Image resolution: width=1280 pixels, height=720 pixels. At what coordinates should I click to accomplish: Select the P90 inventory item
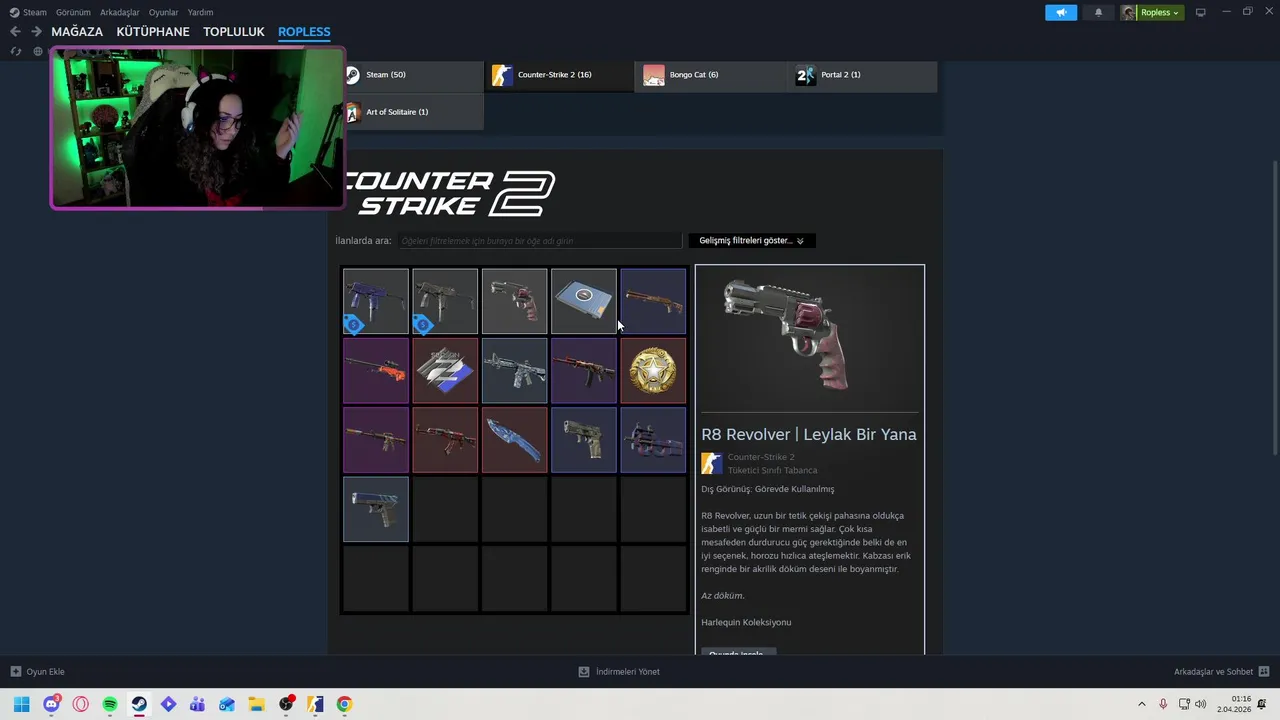point(653,440)
